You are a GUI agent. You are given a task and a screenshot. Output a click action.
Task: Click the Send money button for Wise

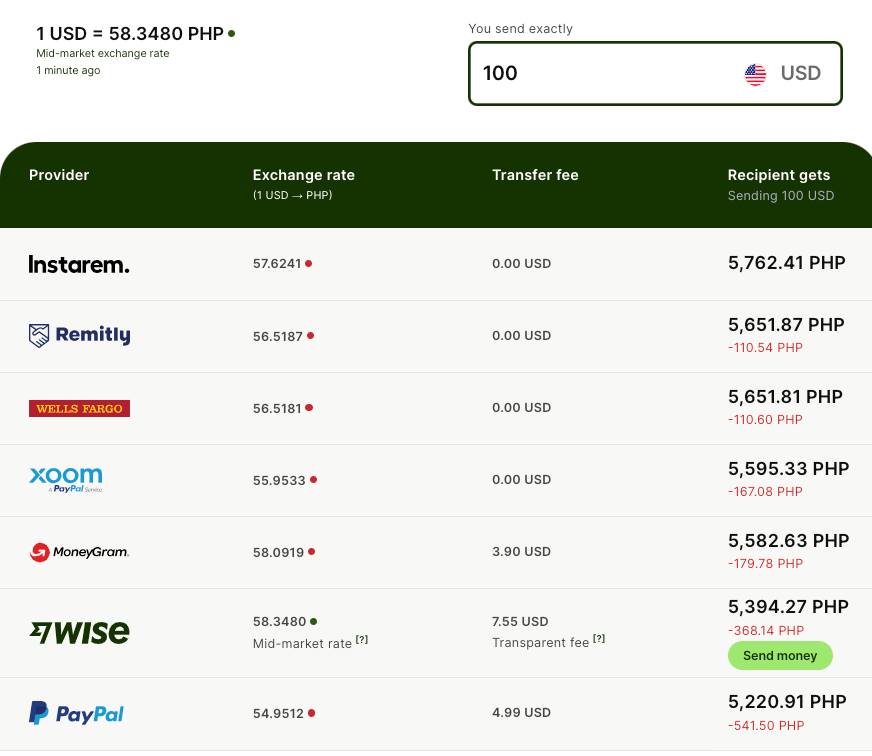(x=780, y=655)
